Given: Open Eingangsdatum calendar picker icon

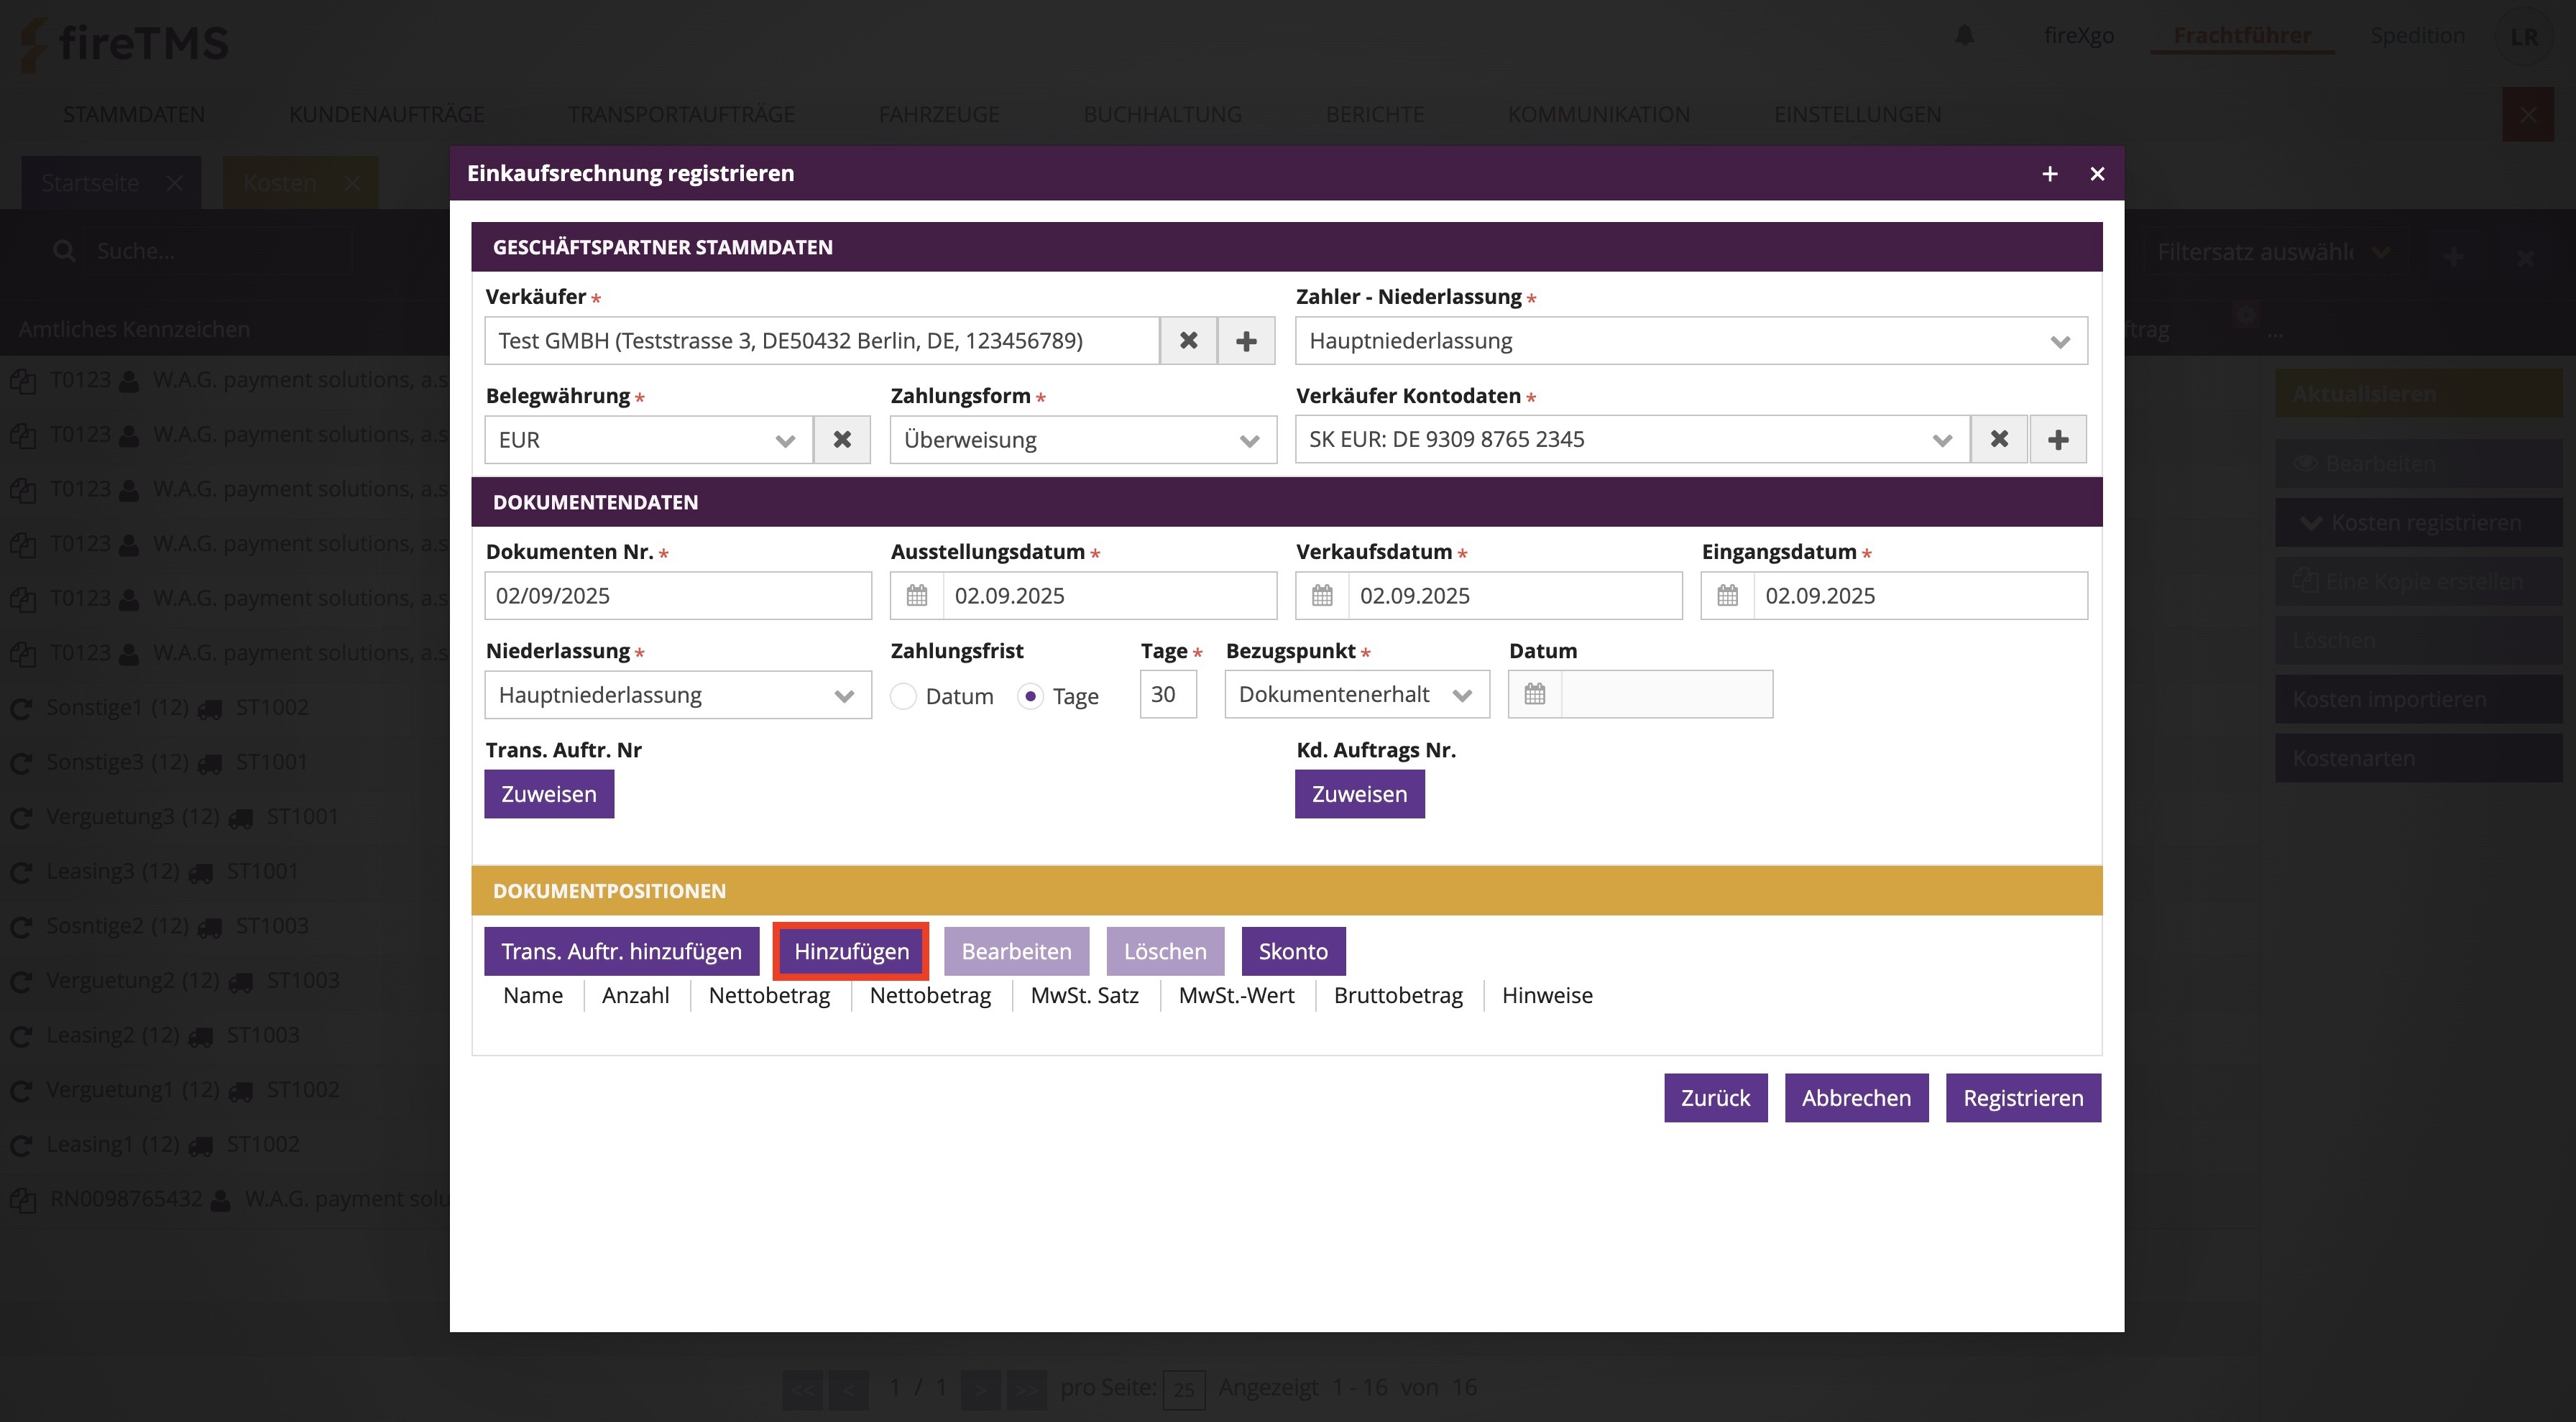Looking at the screenshot, I should coord(1728,596).
